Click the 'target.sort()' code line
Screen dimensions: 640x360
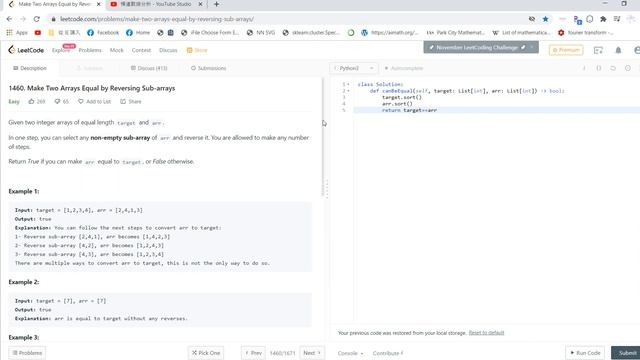pyautogui.click(x=402, y=98)
